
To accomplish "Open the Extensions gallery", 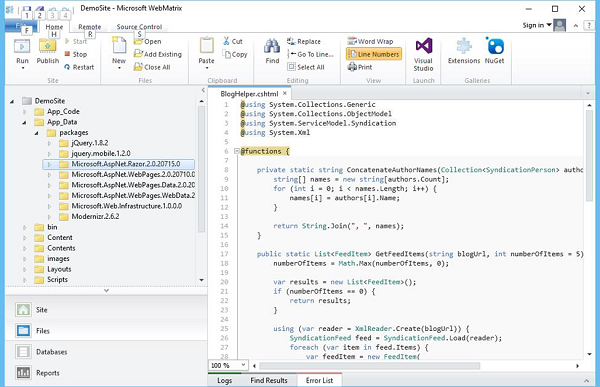I will (464, 46).
